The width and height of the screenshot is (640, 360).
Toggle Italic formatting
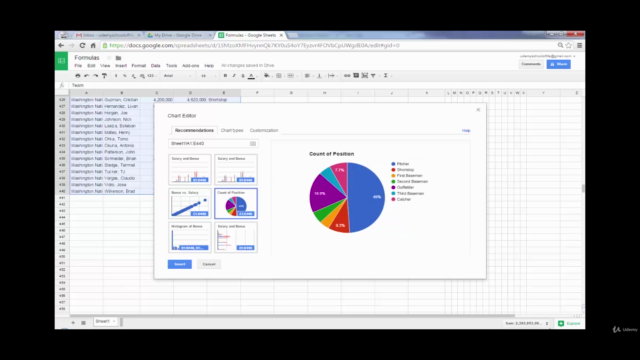(x=234, y=76)
